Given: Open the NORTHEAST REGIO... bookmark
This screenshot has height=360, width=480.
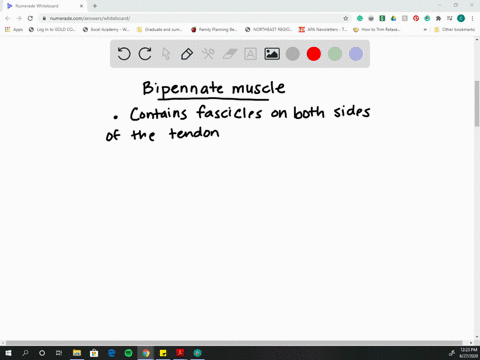Looking at the screenshot, I should (268, 29).
